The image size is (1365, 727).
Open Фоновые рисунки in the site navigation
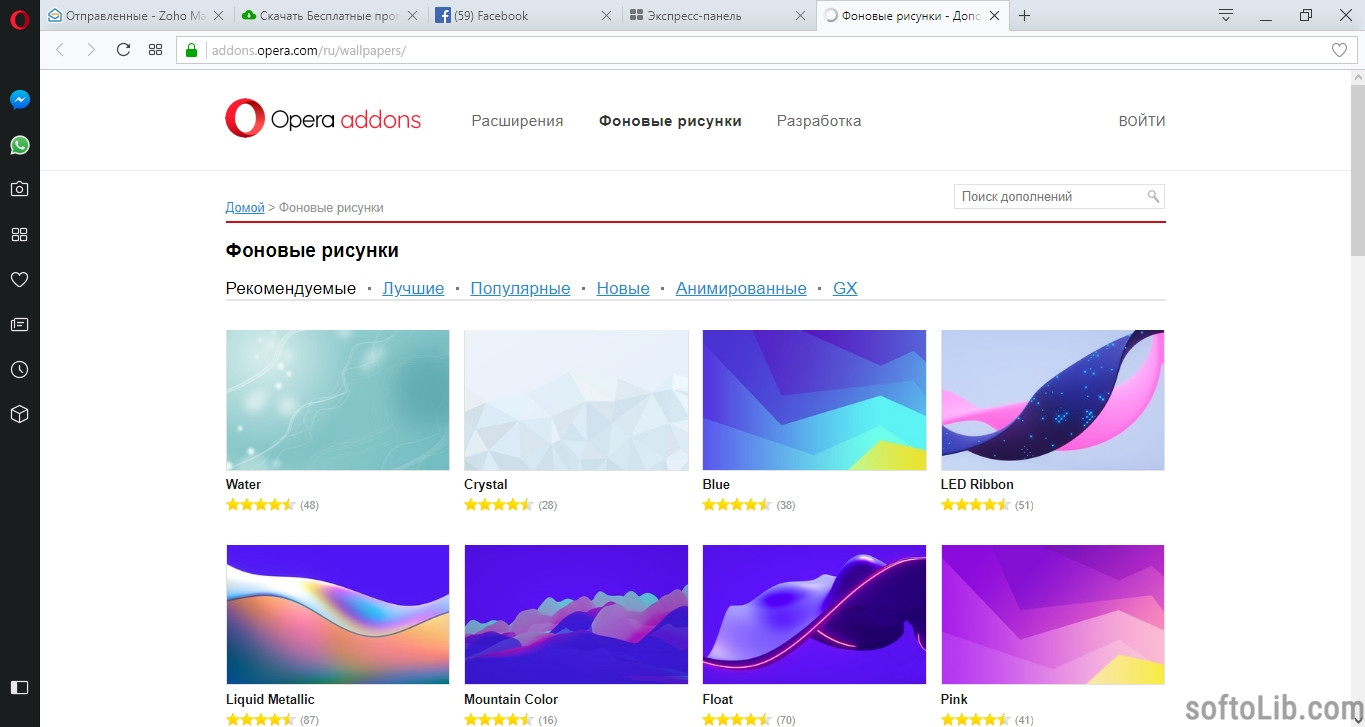pyautogui.click(x=670, y=121)
